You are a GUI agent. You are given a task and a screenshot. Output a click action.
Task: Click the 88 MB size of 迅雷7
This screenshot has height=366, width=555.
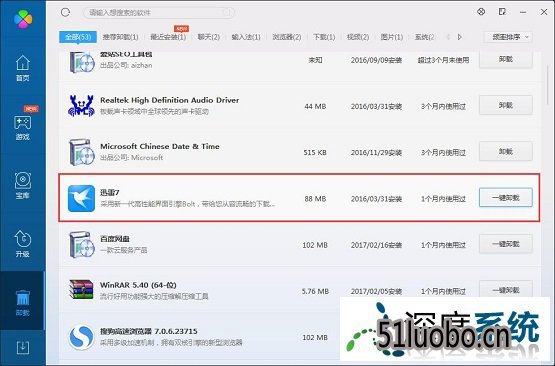pos(315,199)
